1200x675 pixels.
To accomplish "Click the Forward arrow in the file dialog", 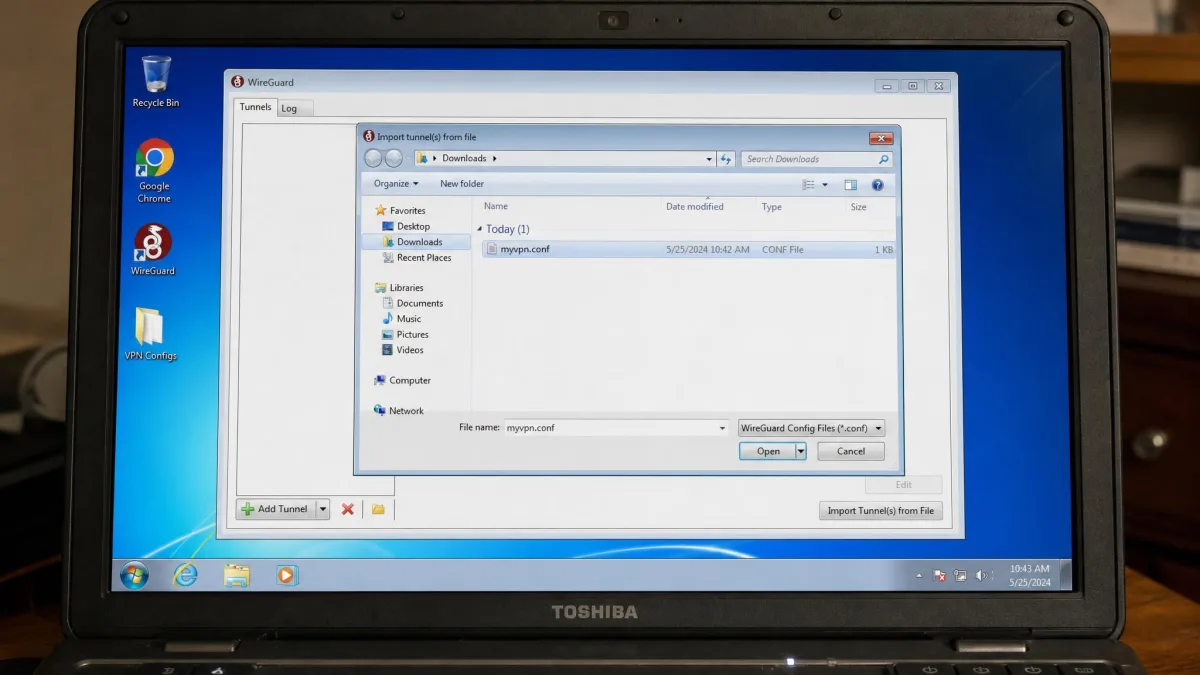I will [x=394, y=158].
